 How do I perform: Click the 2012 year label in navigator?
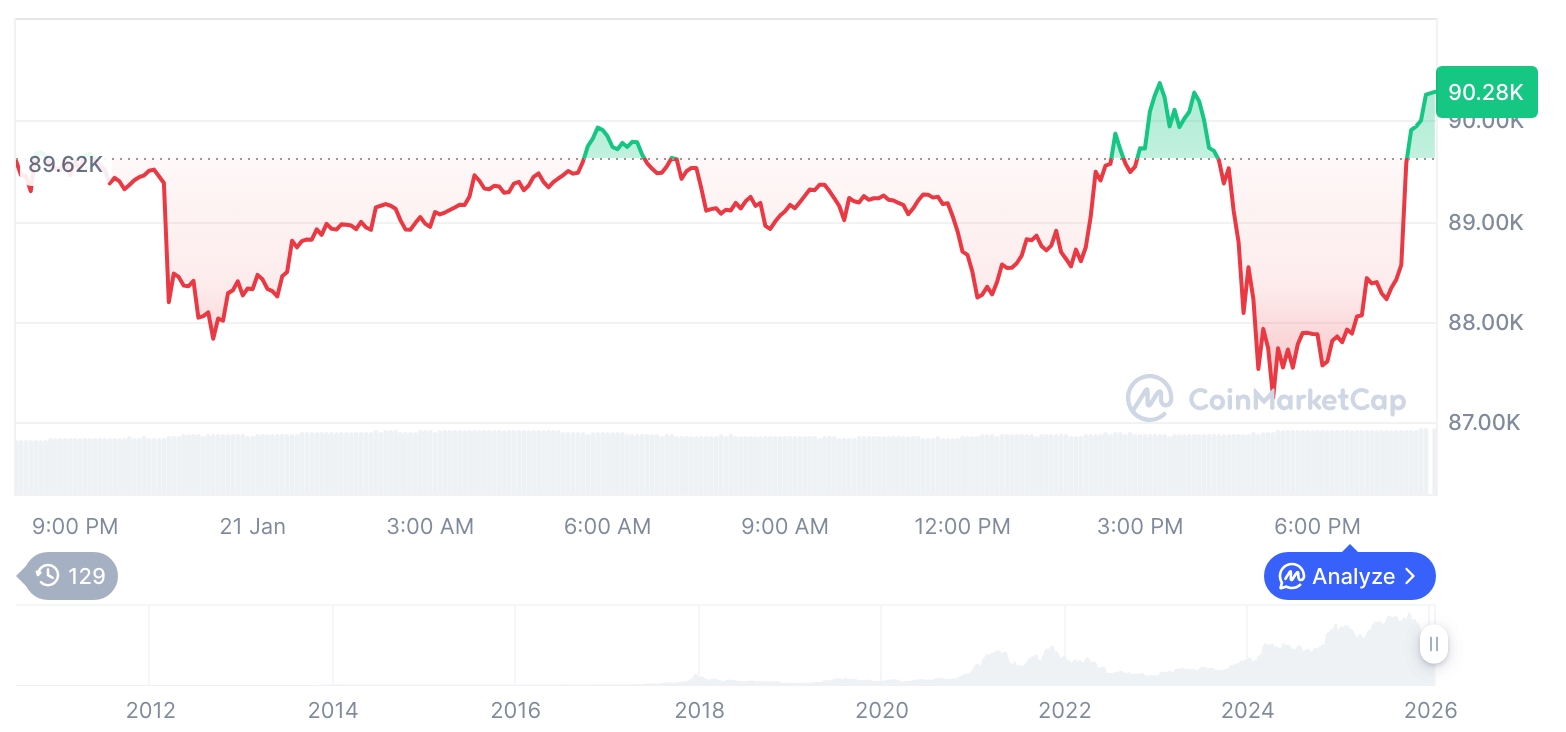pyautogui.click(x=150, y=710)
